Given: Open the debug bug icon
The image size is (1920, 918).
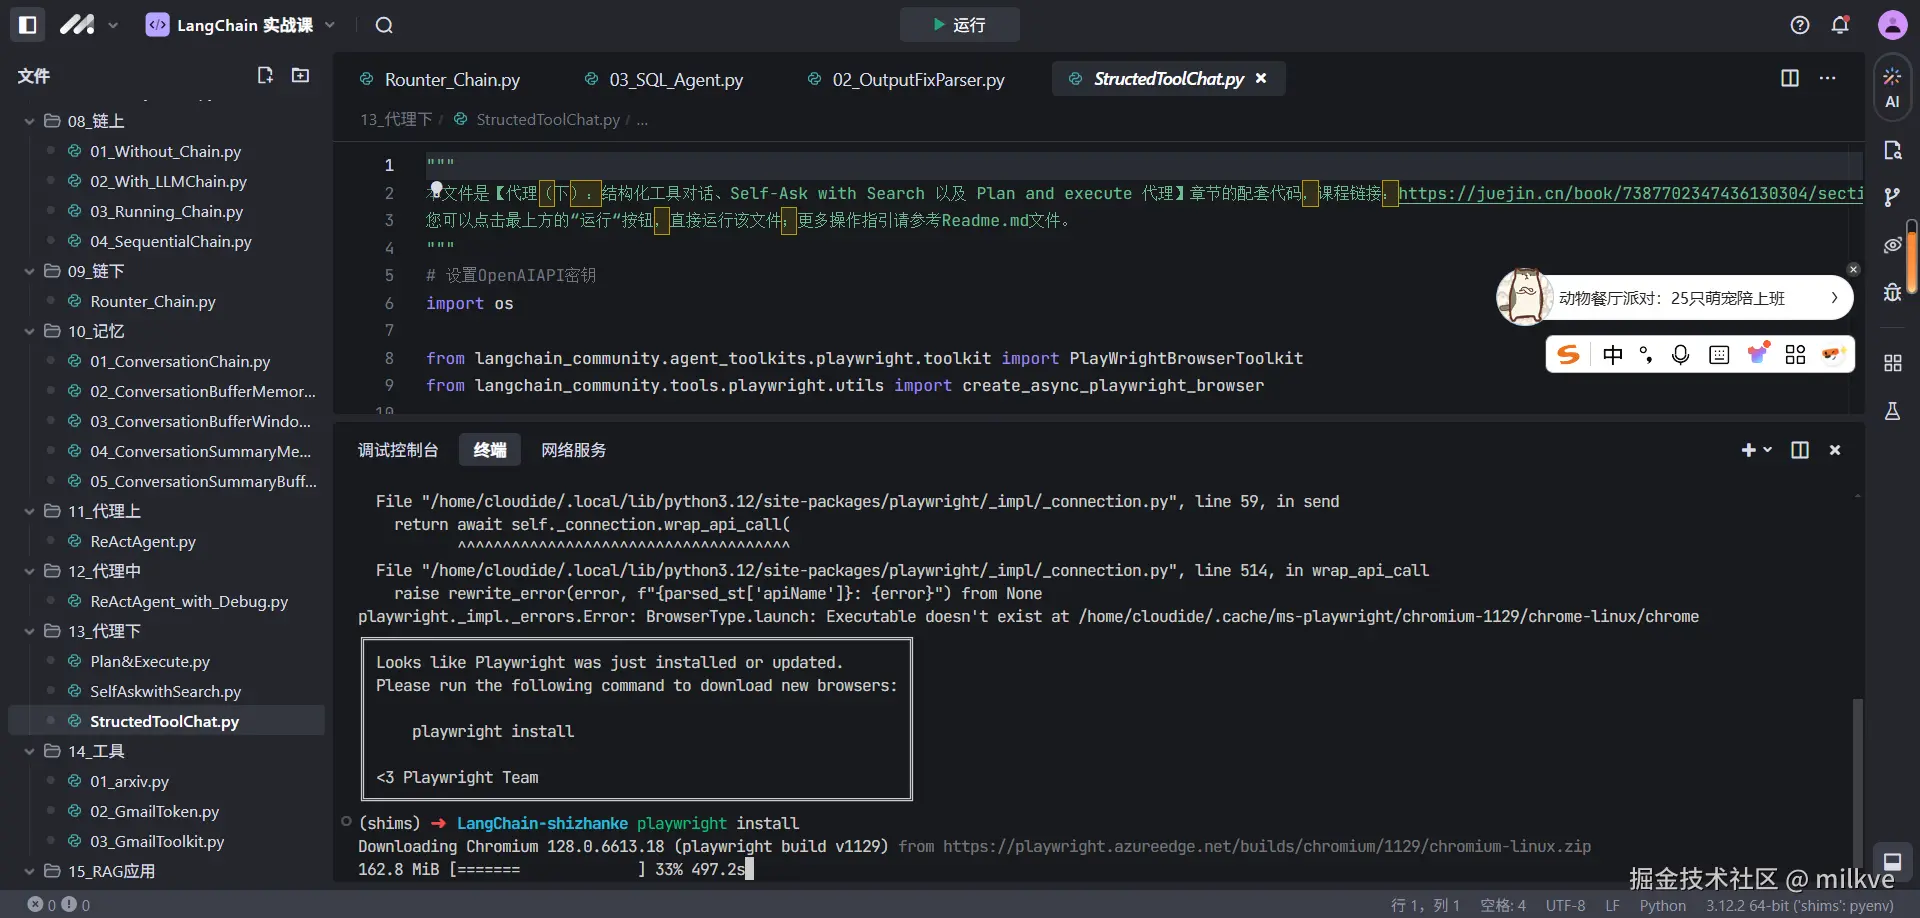Looking at the screenshot, I should tap(1892, 292).
